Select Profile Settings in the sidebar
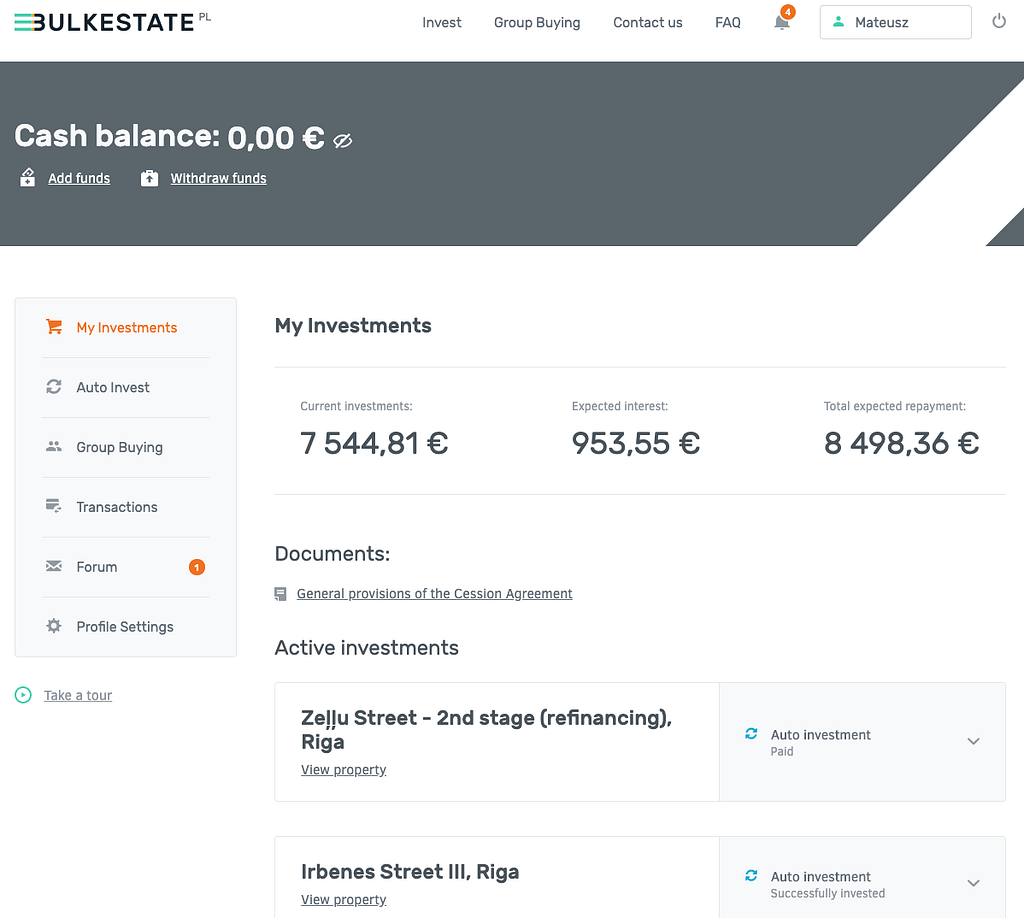This screenshot has height=918, width=1024. pos(125,627)
